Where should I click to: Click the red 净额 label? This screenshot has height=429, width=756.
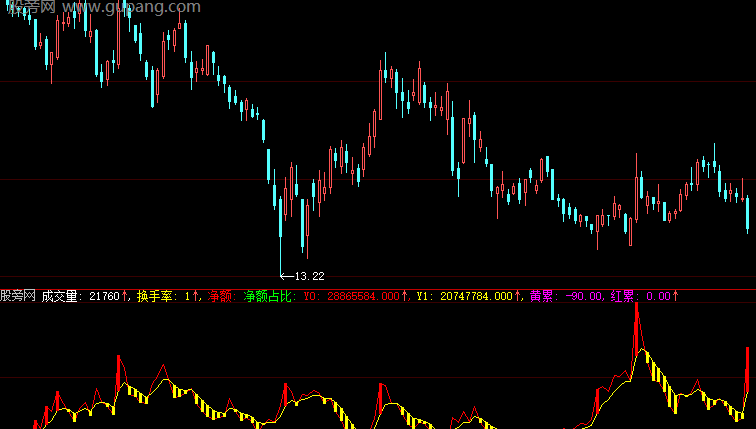coord(222,296)
